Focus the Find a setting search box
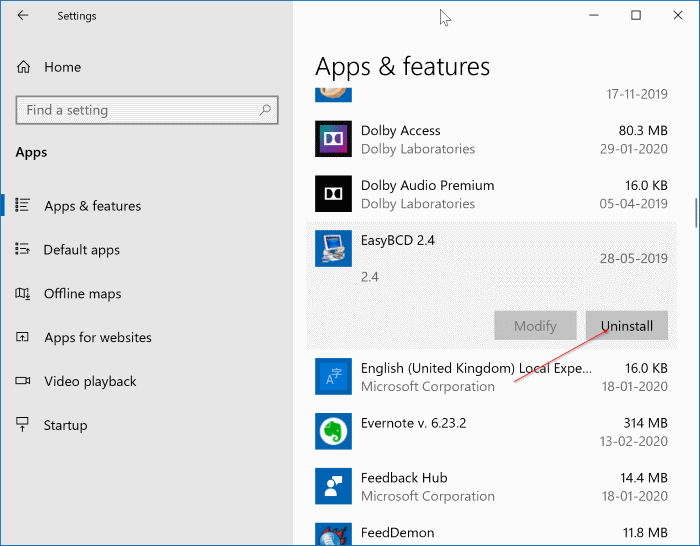The image size is (700, 546). pyautogui.click(x=147, y=110)
